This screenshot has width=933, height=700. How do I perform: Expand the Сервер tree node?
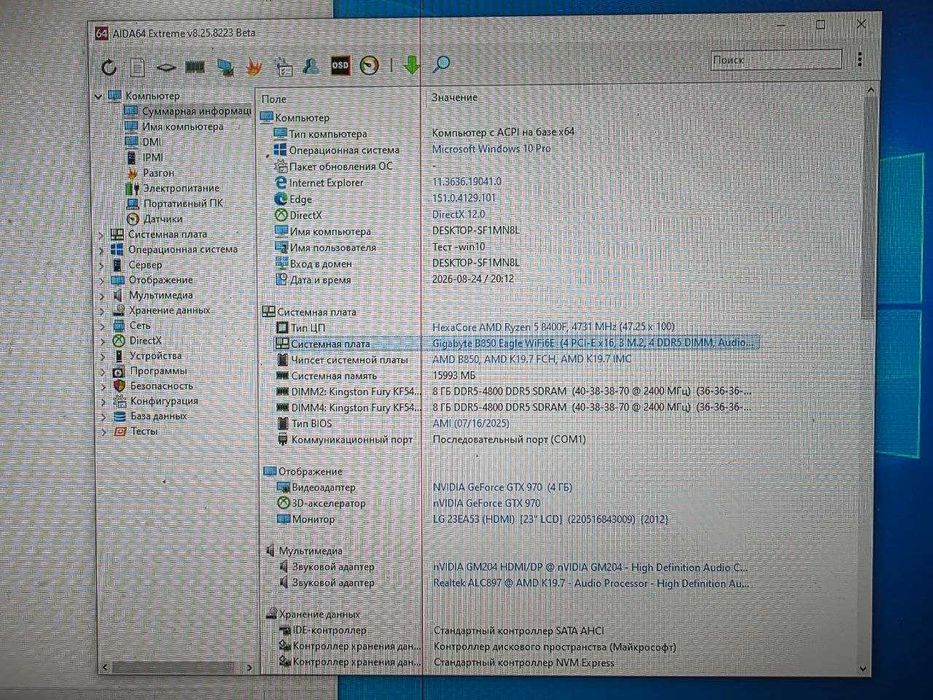click(102, 265)
